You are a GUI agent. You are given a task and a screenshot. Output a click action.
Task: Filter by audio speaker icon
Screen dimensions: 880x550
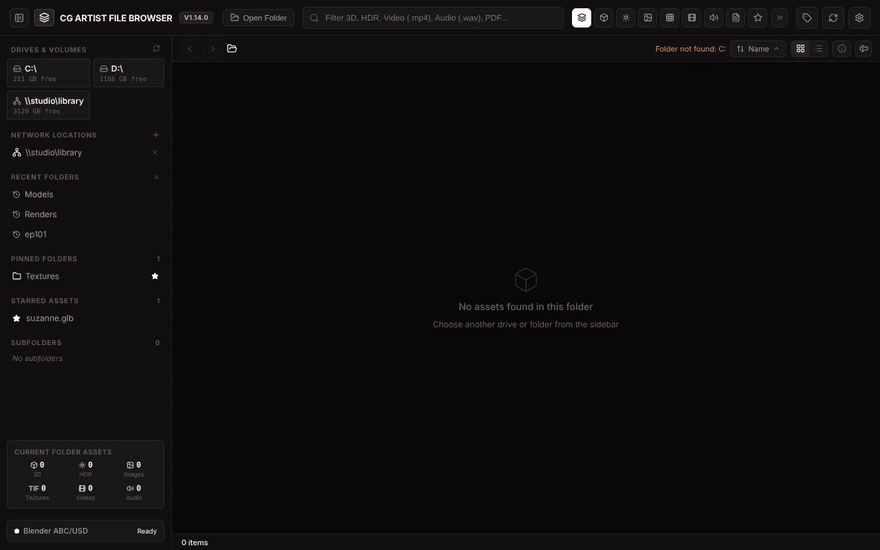(713, 17)
